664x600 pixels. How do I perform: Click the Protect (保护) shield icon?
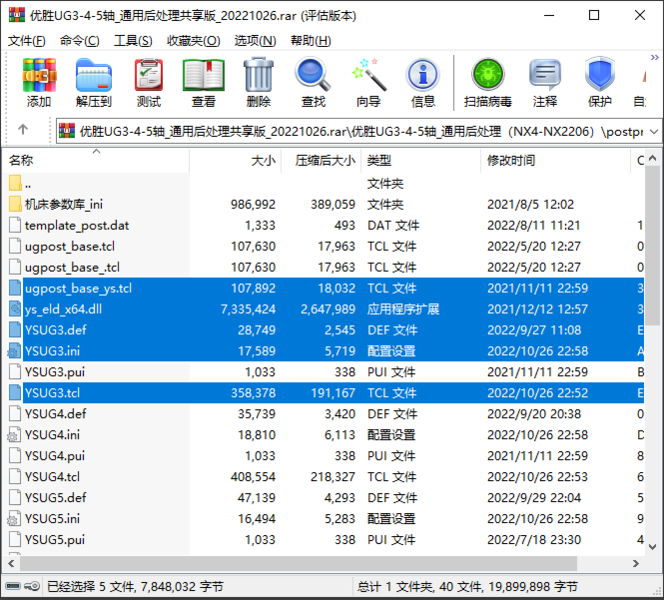coord(600,75)
